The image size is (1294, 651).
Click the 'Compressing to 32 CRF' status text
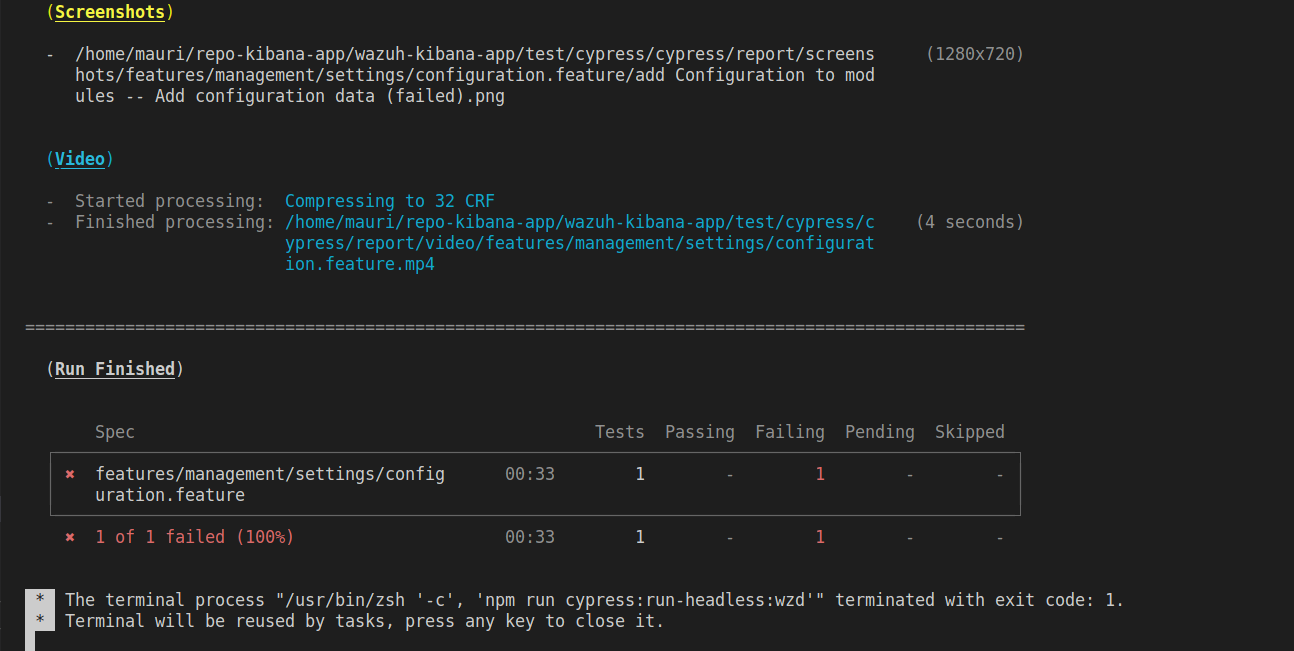pos(390,200)
